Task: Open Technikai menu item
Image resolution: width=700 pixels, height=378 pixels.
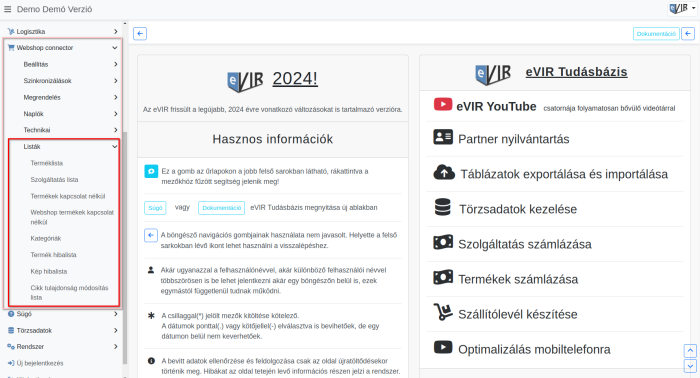Action: 37,130
